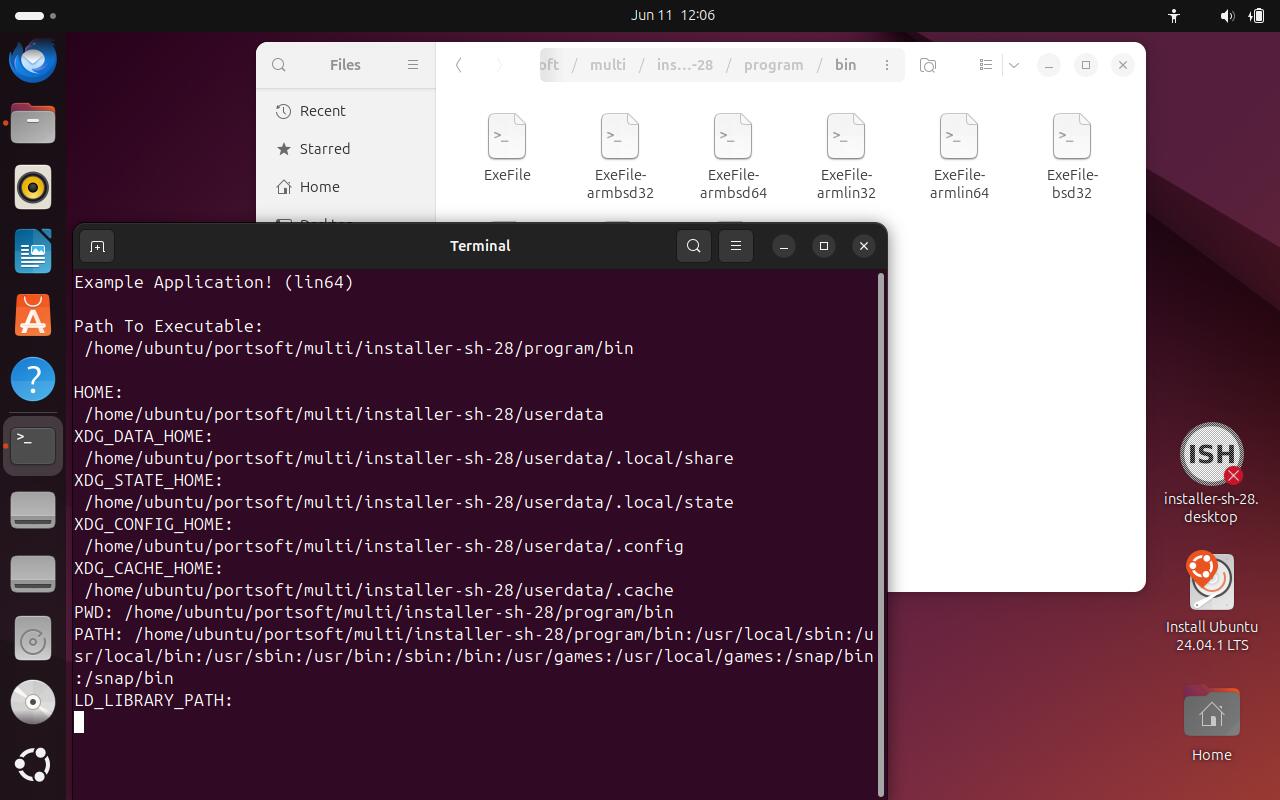The image size is (1280, 800).
Task: Open path options three-dot menu
Action: (x=886, y=65)
